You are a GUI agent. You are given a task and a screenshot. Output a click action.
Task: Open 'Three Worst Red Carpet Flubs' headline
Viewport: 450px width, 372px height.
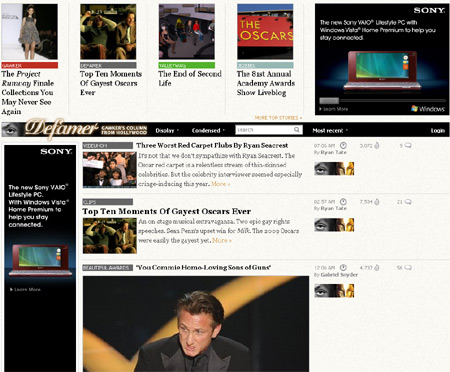(x=212, y=145)
